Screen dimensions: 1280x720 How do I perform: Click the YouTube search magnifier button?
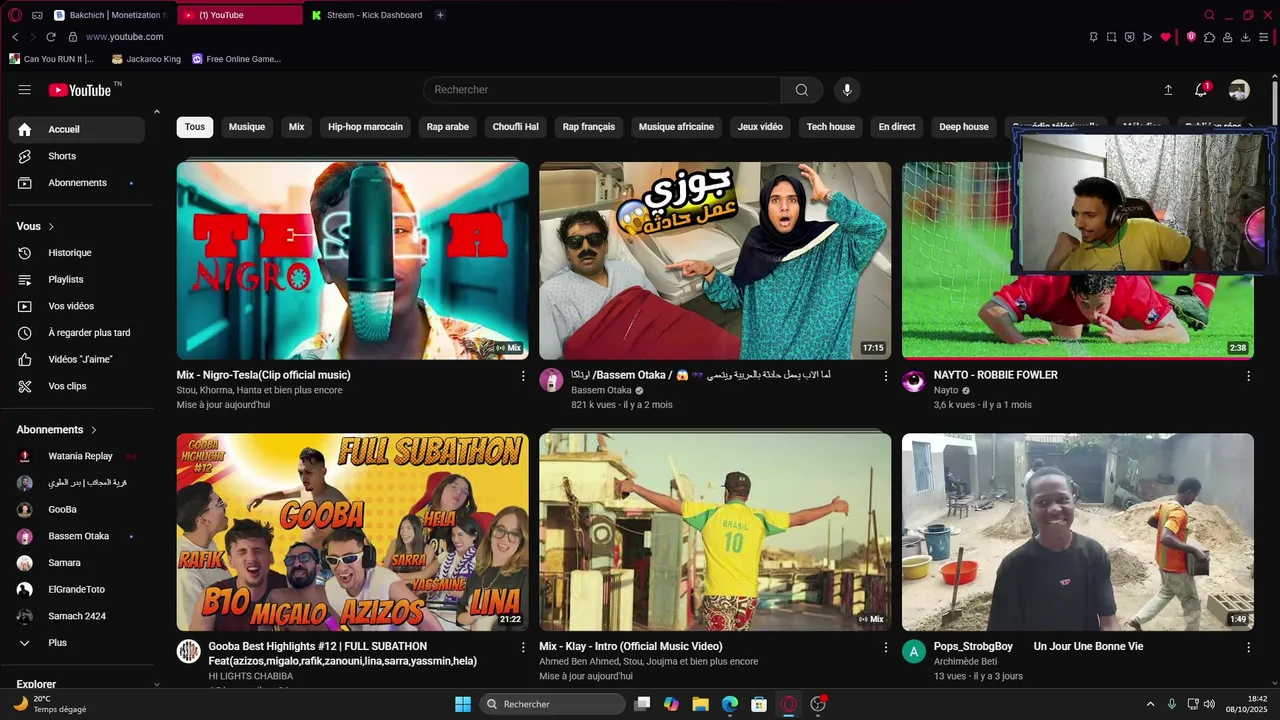pos(802,90)
